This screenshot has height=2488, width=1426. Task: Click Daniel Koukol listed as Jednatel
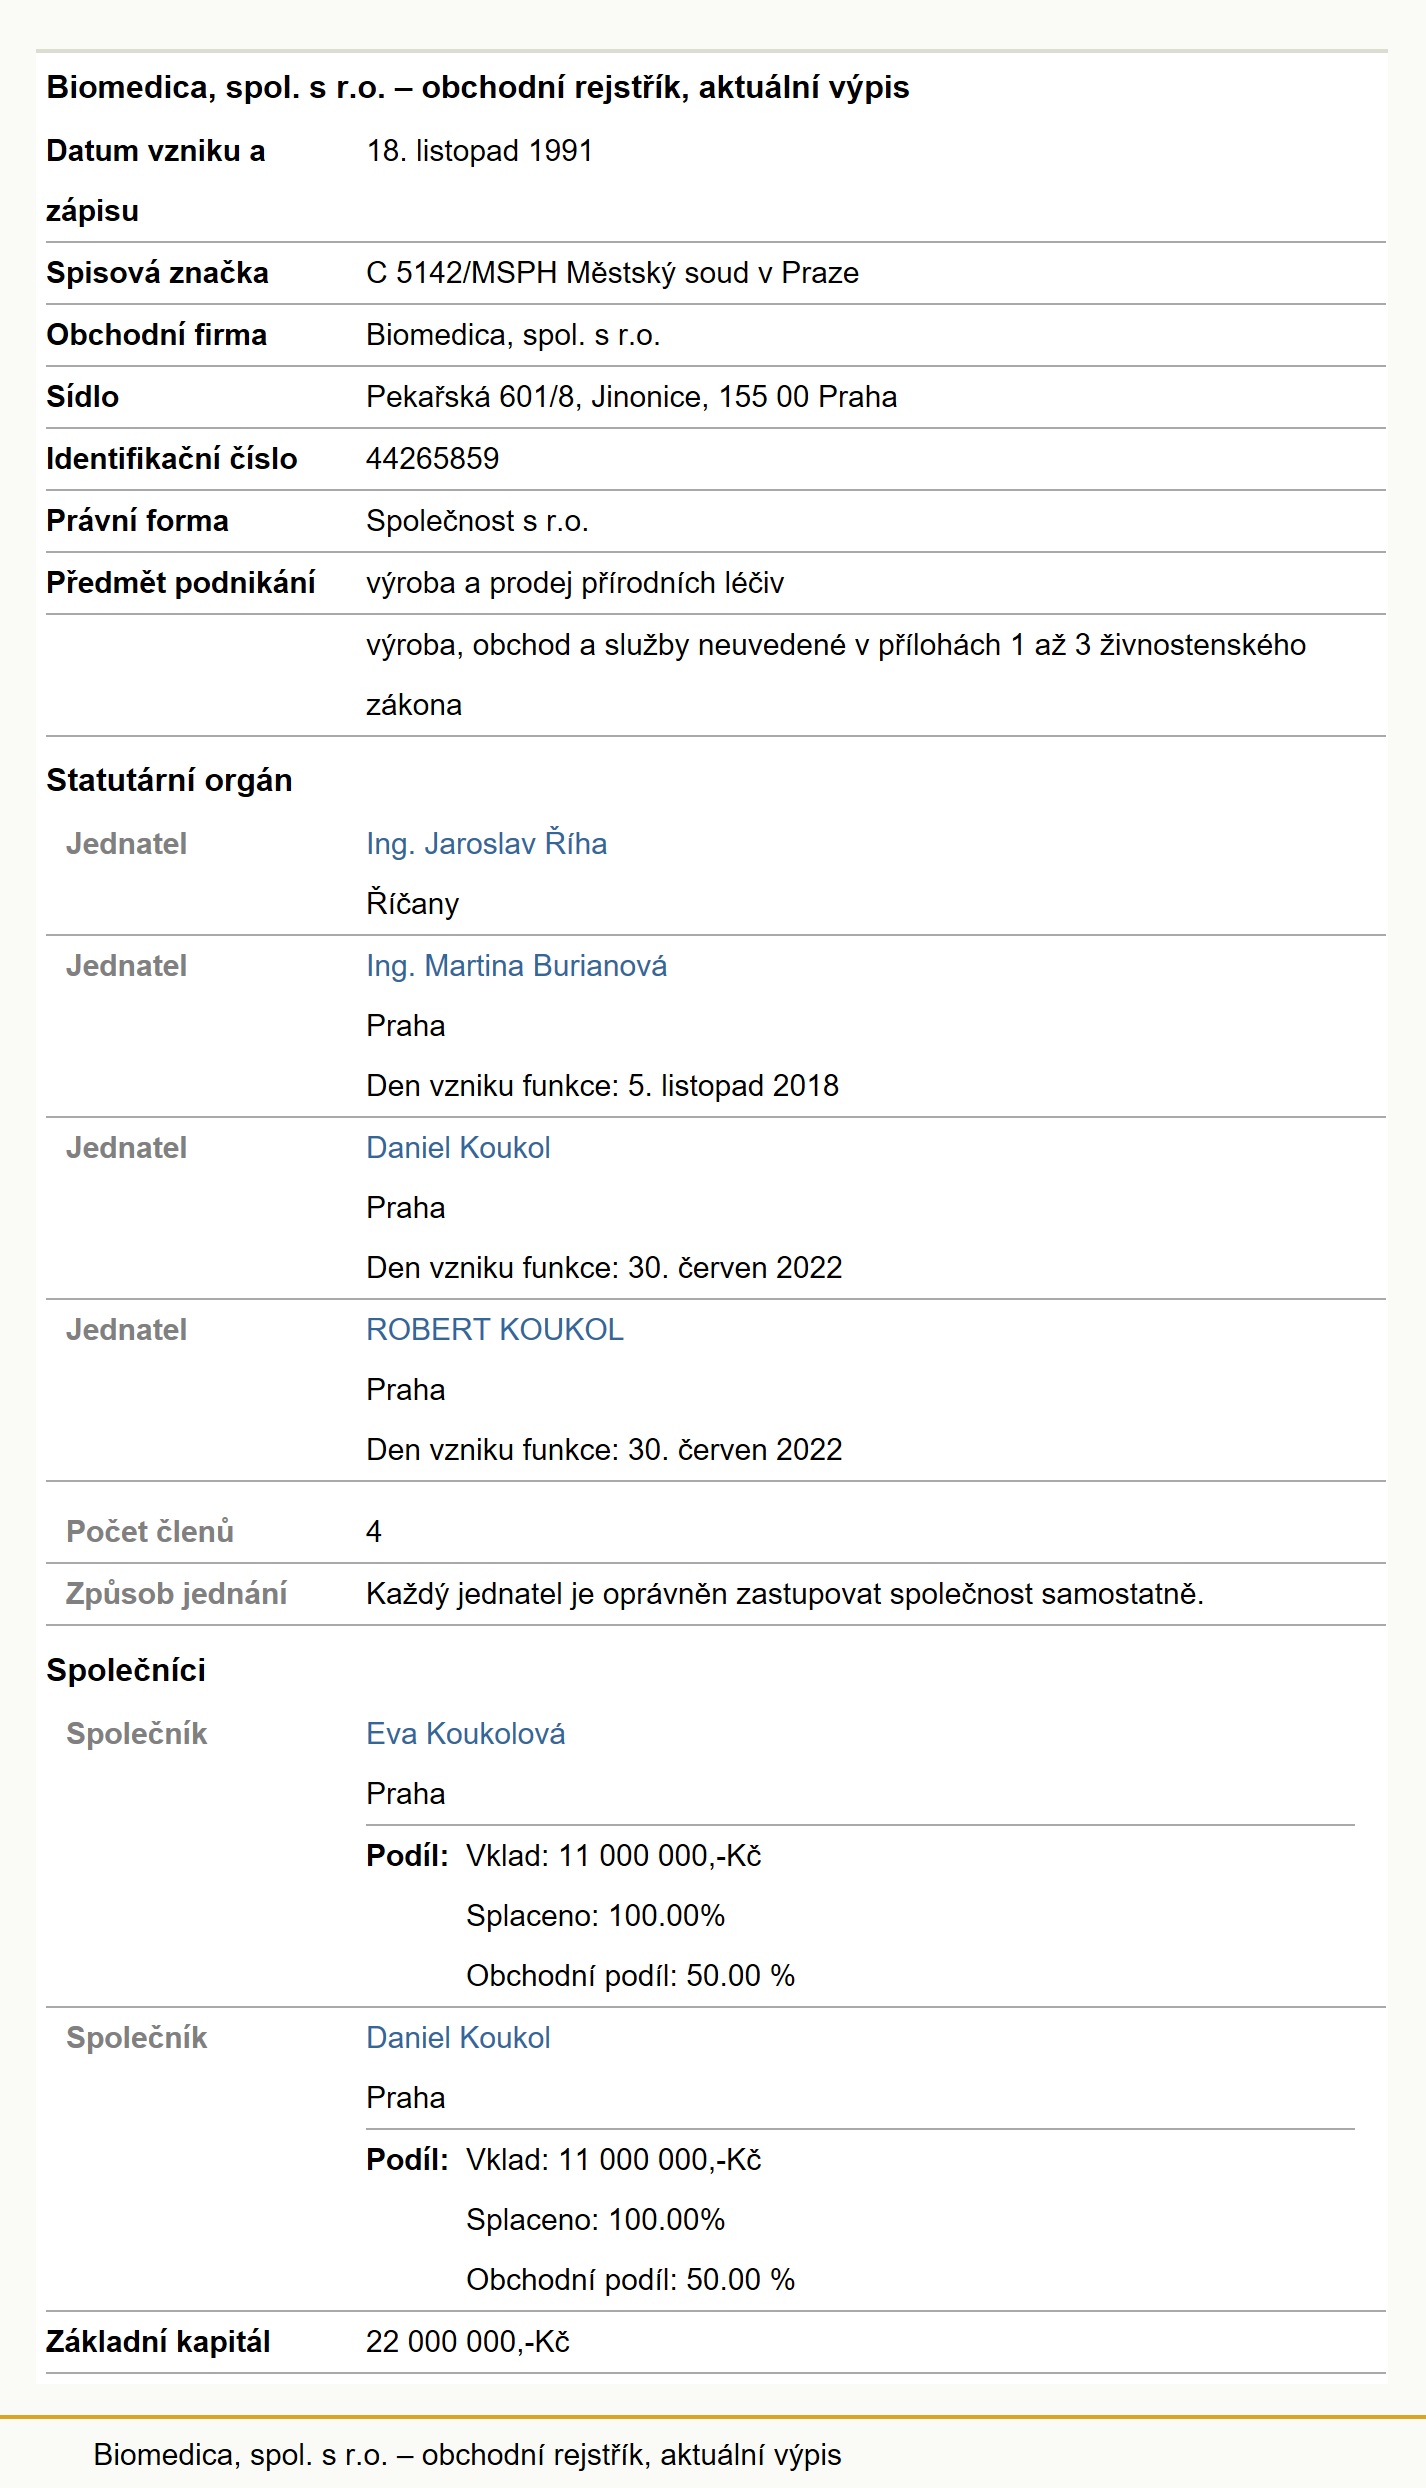(x=458, y=1148)
